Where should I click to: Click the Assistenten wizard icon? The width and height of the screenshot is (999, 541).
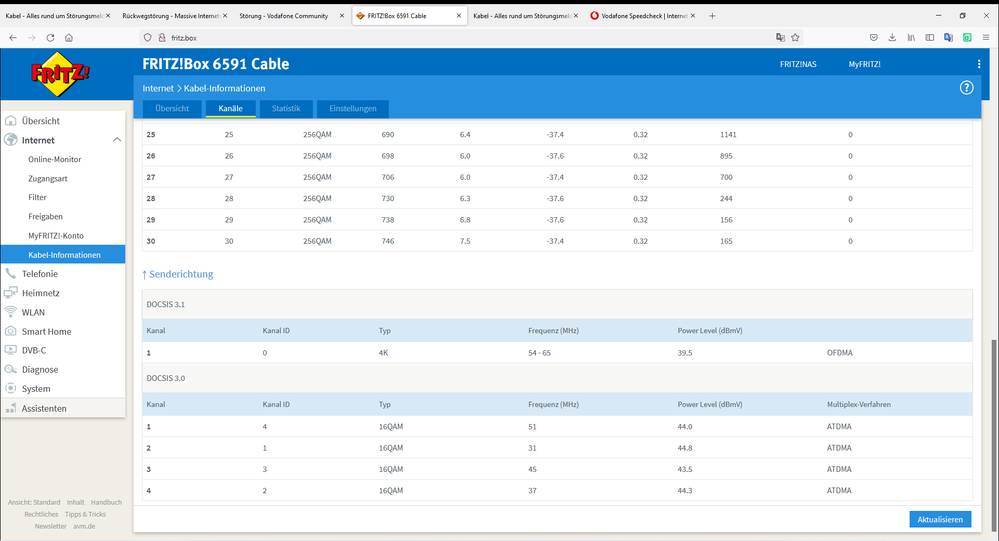[x=11, y=408]
